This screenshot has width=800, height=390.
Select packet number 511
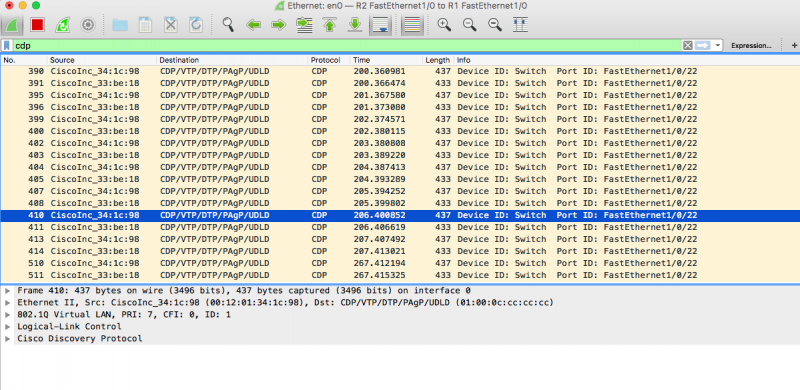[x=400, y=275]
